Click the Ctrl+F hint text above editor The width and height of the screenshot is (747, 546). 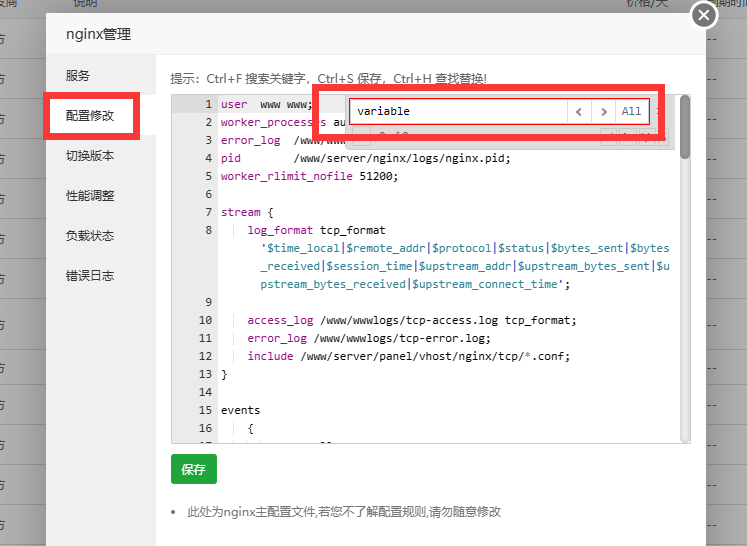coord(328,79)
